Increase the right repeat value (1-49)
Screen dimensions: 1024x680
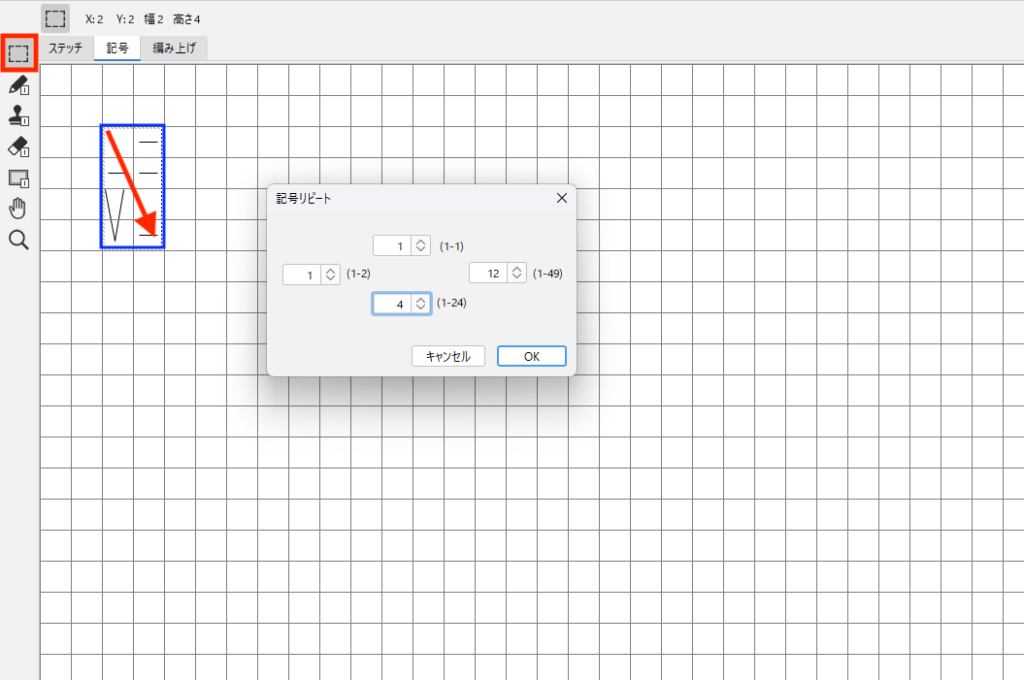point(517,268)
